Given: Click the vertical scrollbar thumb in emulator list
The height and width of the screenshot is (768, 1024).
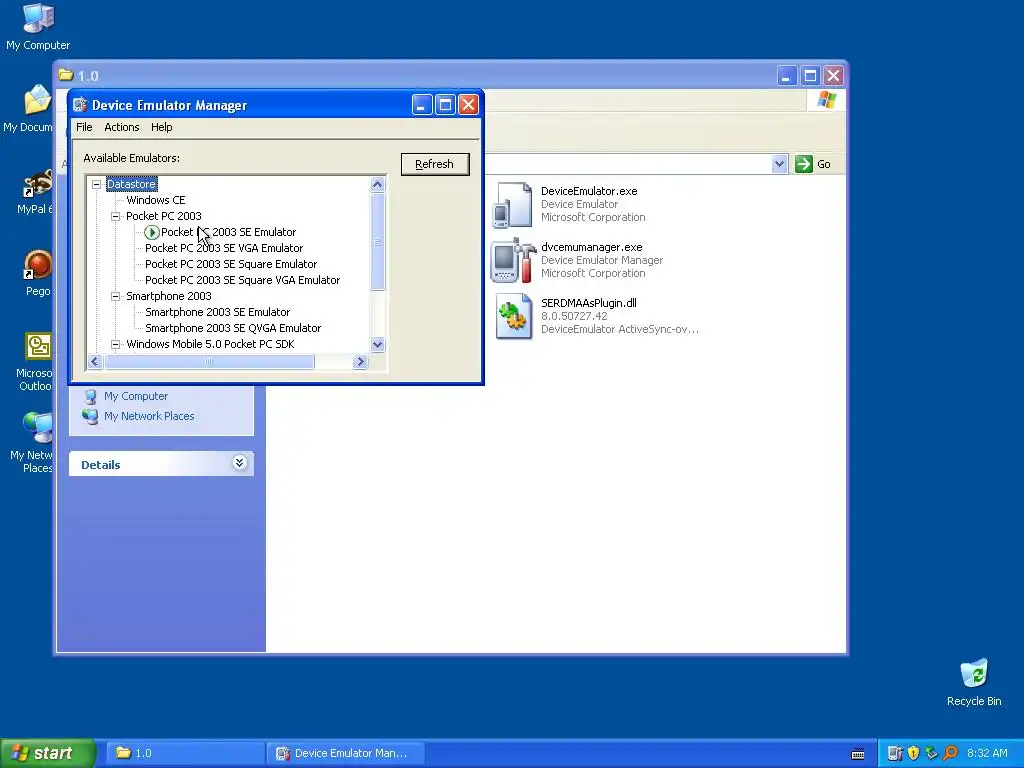Looking at the screenshot, I should click(377, 242).
